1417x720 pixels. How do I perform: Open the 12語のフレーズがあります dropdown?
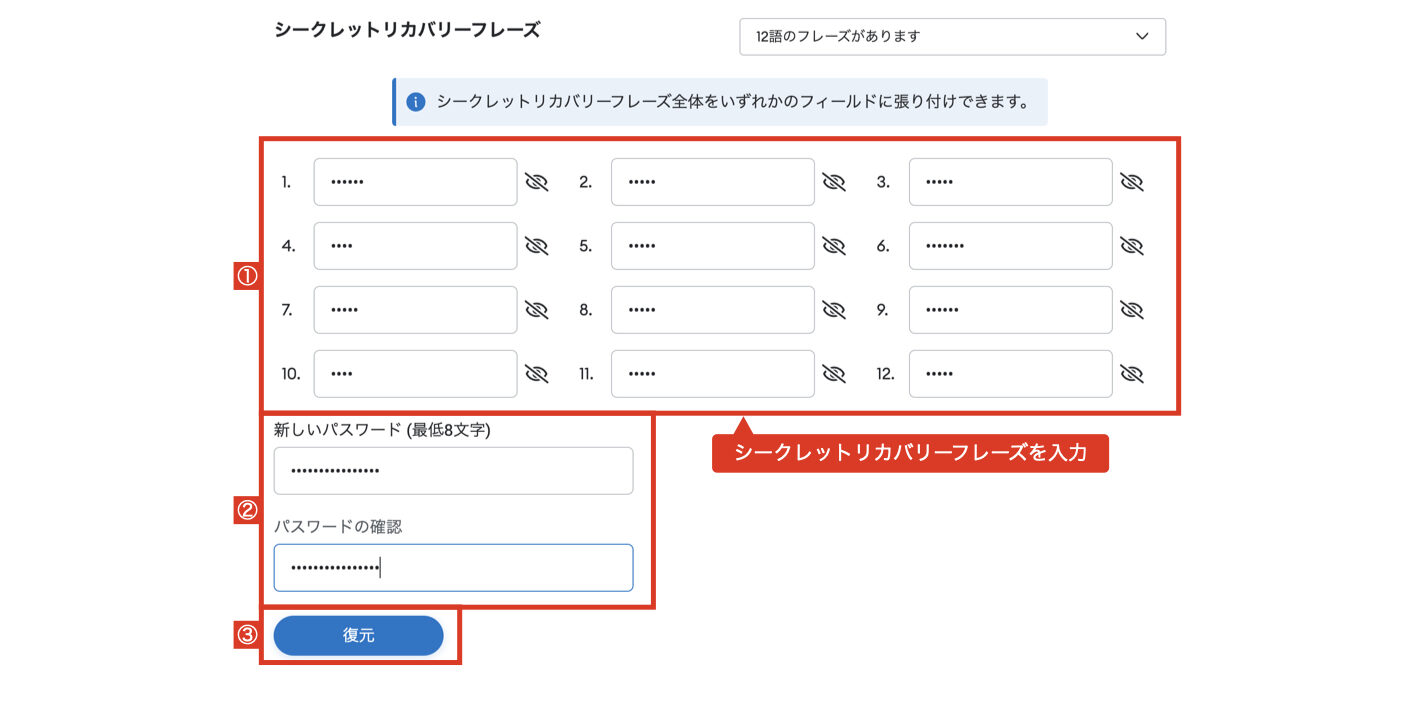pyautogui.click(x=952, y=36)
